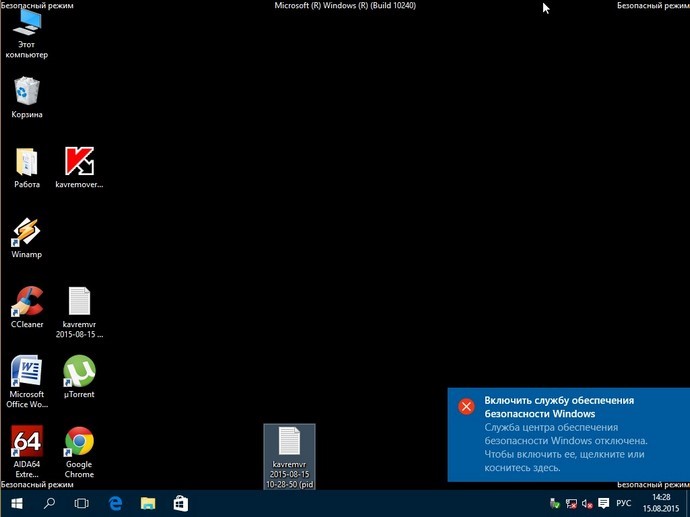Select the AIDA64 Extreme shortcut icon
690x517 pixels.
coord(26,451)
